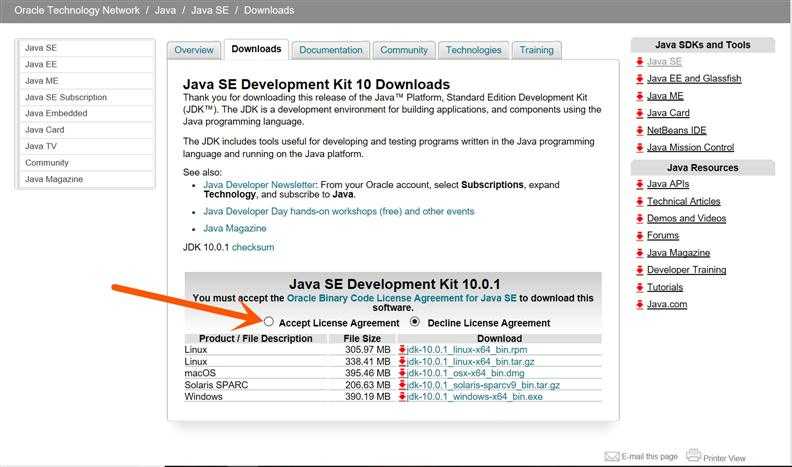
Task: Open Demos and Videos link
Action: click(686, 219)
